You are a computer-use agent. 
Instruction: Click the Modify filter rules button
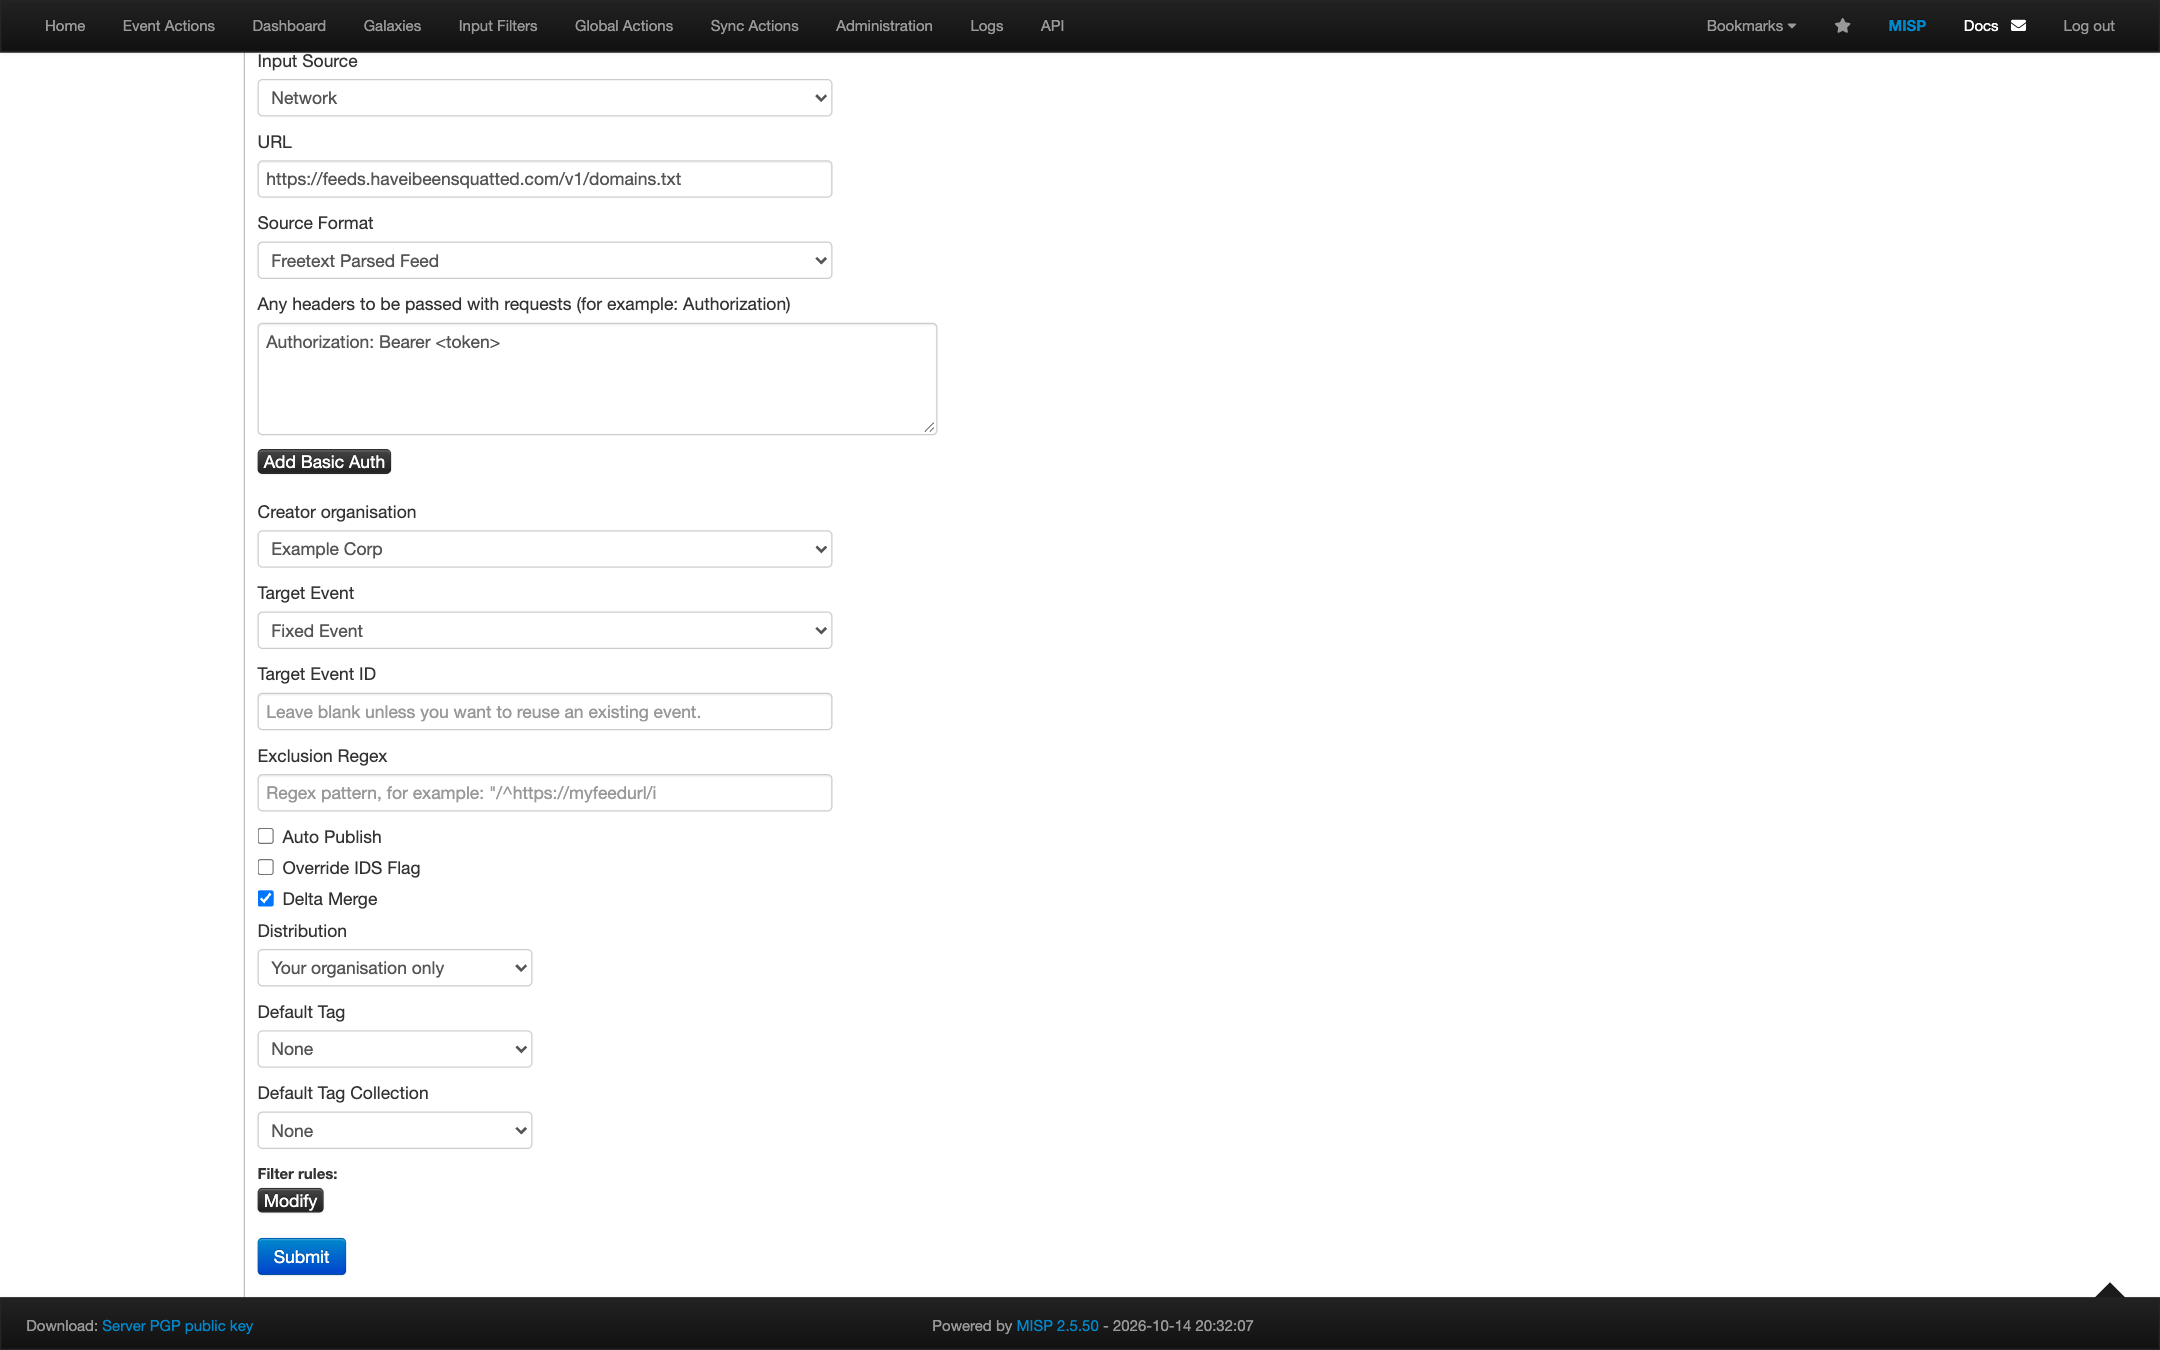click(x=290, y=1201)
